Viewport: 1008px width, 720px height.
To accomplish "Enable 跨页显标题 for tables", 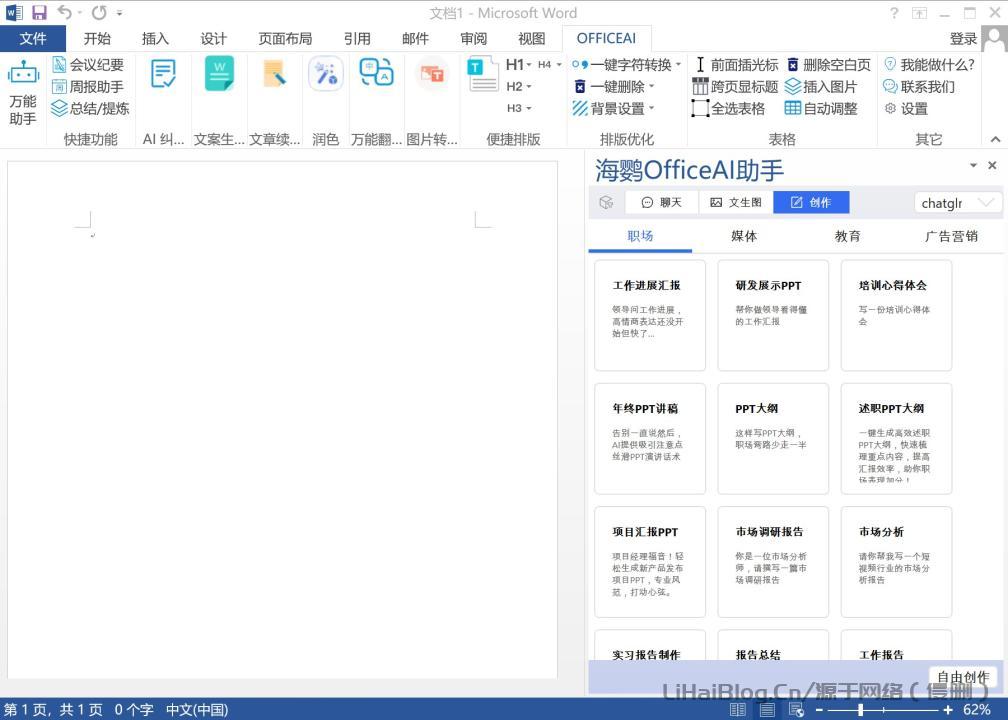I will (x=735, y=87).
